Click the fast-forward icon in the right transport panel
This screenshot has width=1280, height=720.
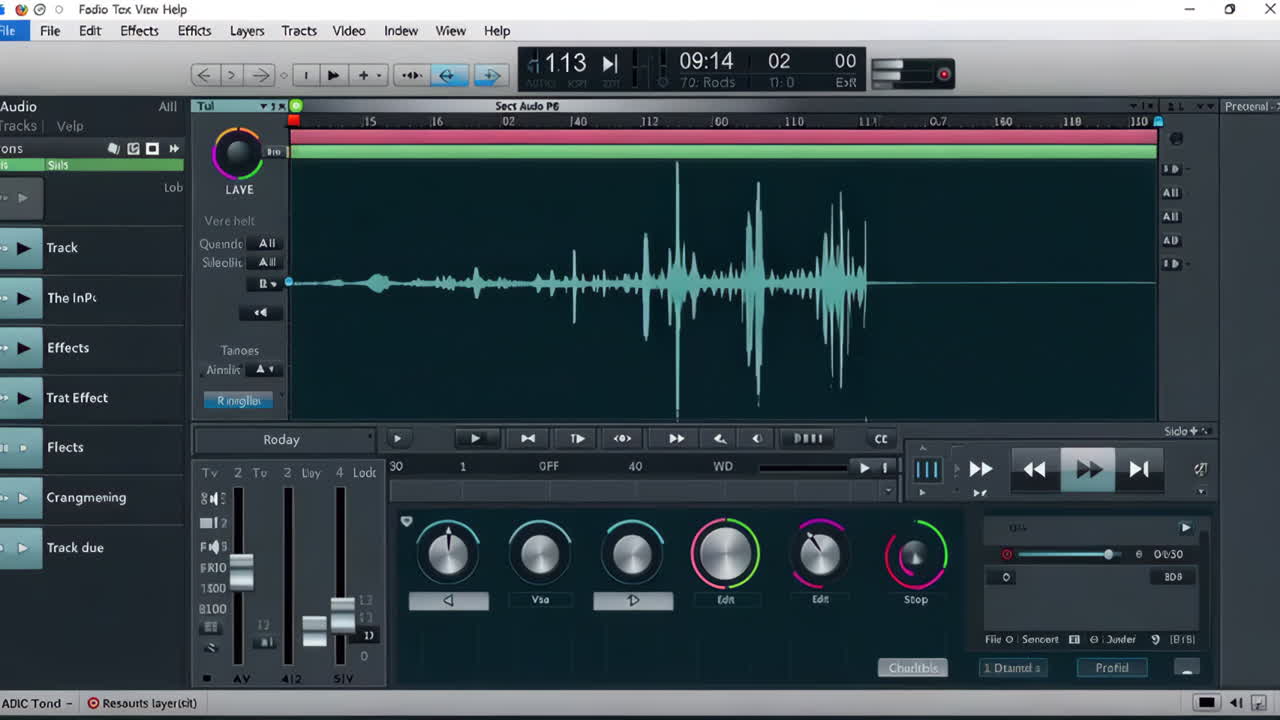[1087, 468]
